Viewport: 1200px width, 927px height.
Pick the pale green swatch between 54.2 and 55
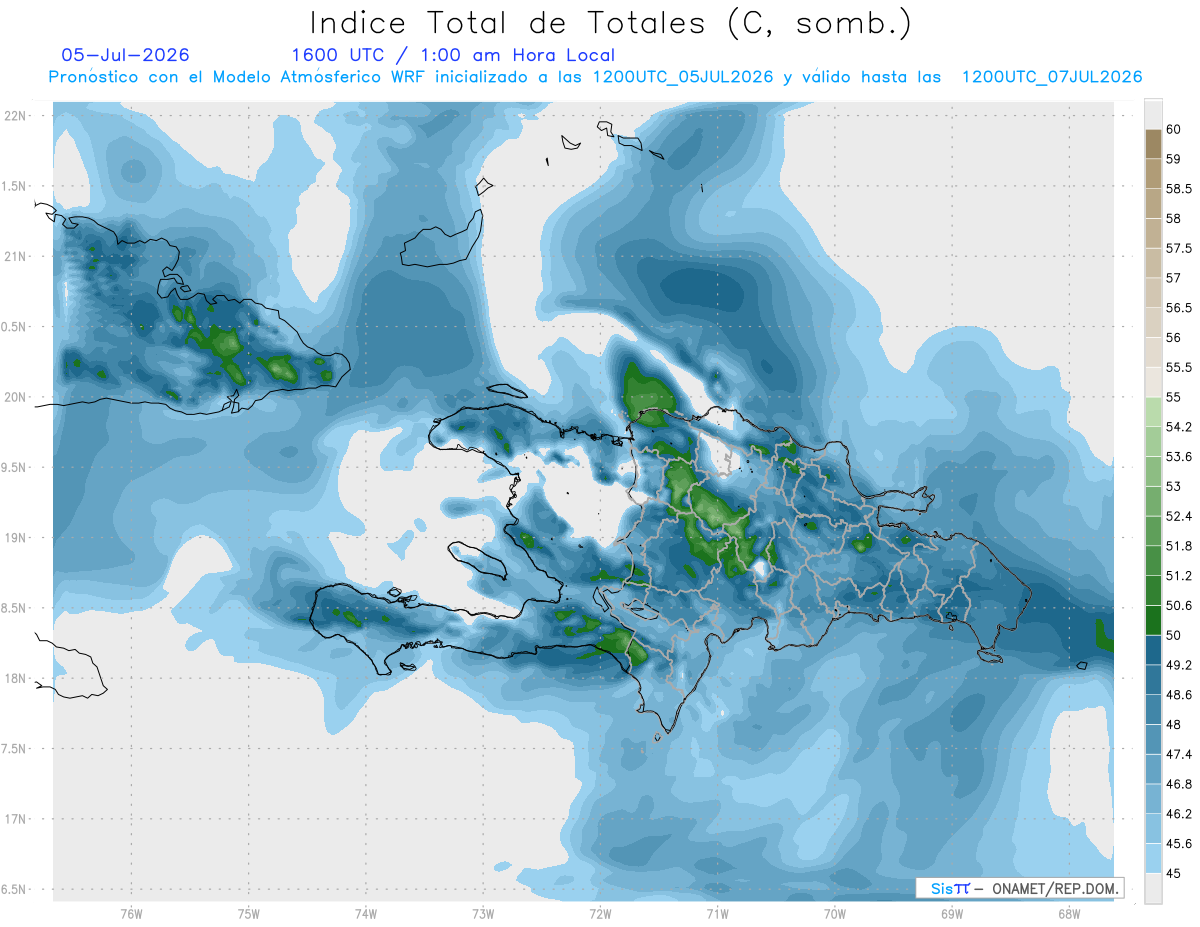click(x=1153, y=412)
